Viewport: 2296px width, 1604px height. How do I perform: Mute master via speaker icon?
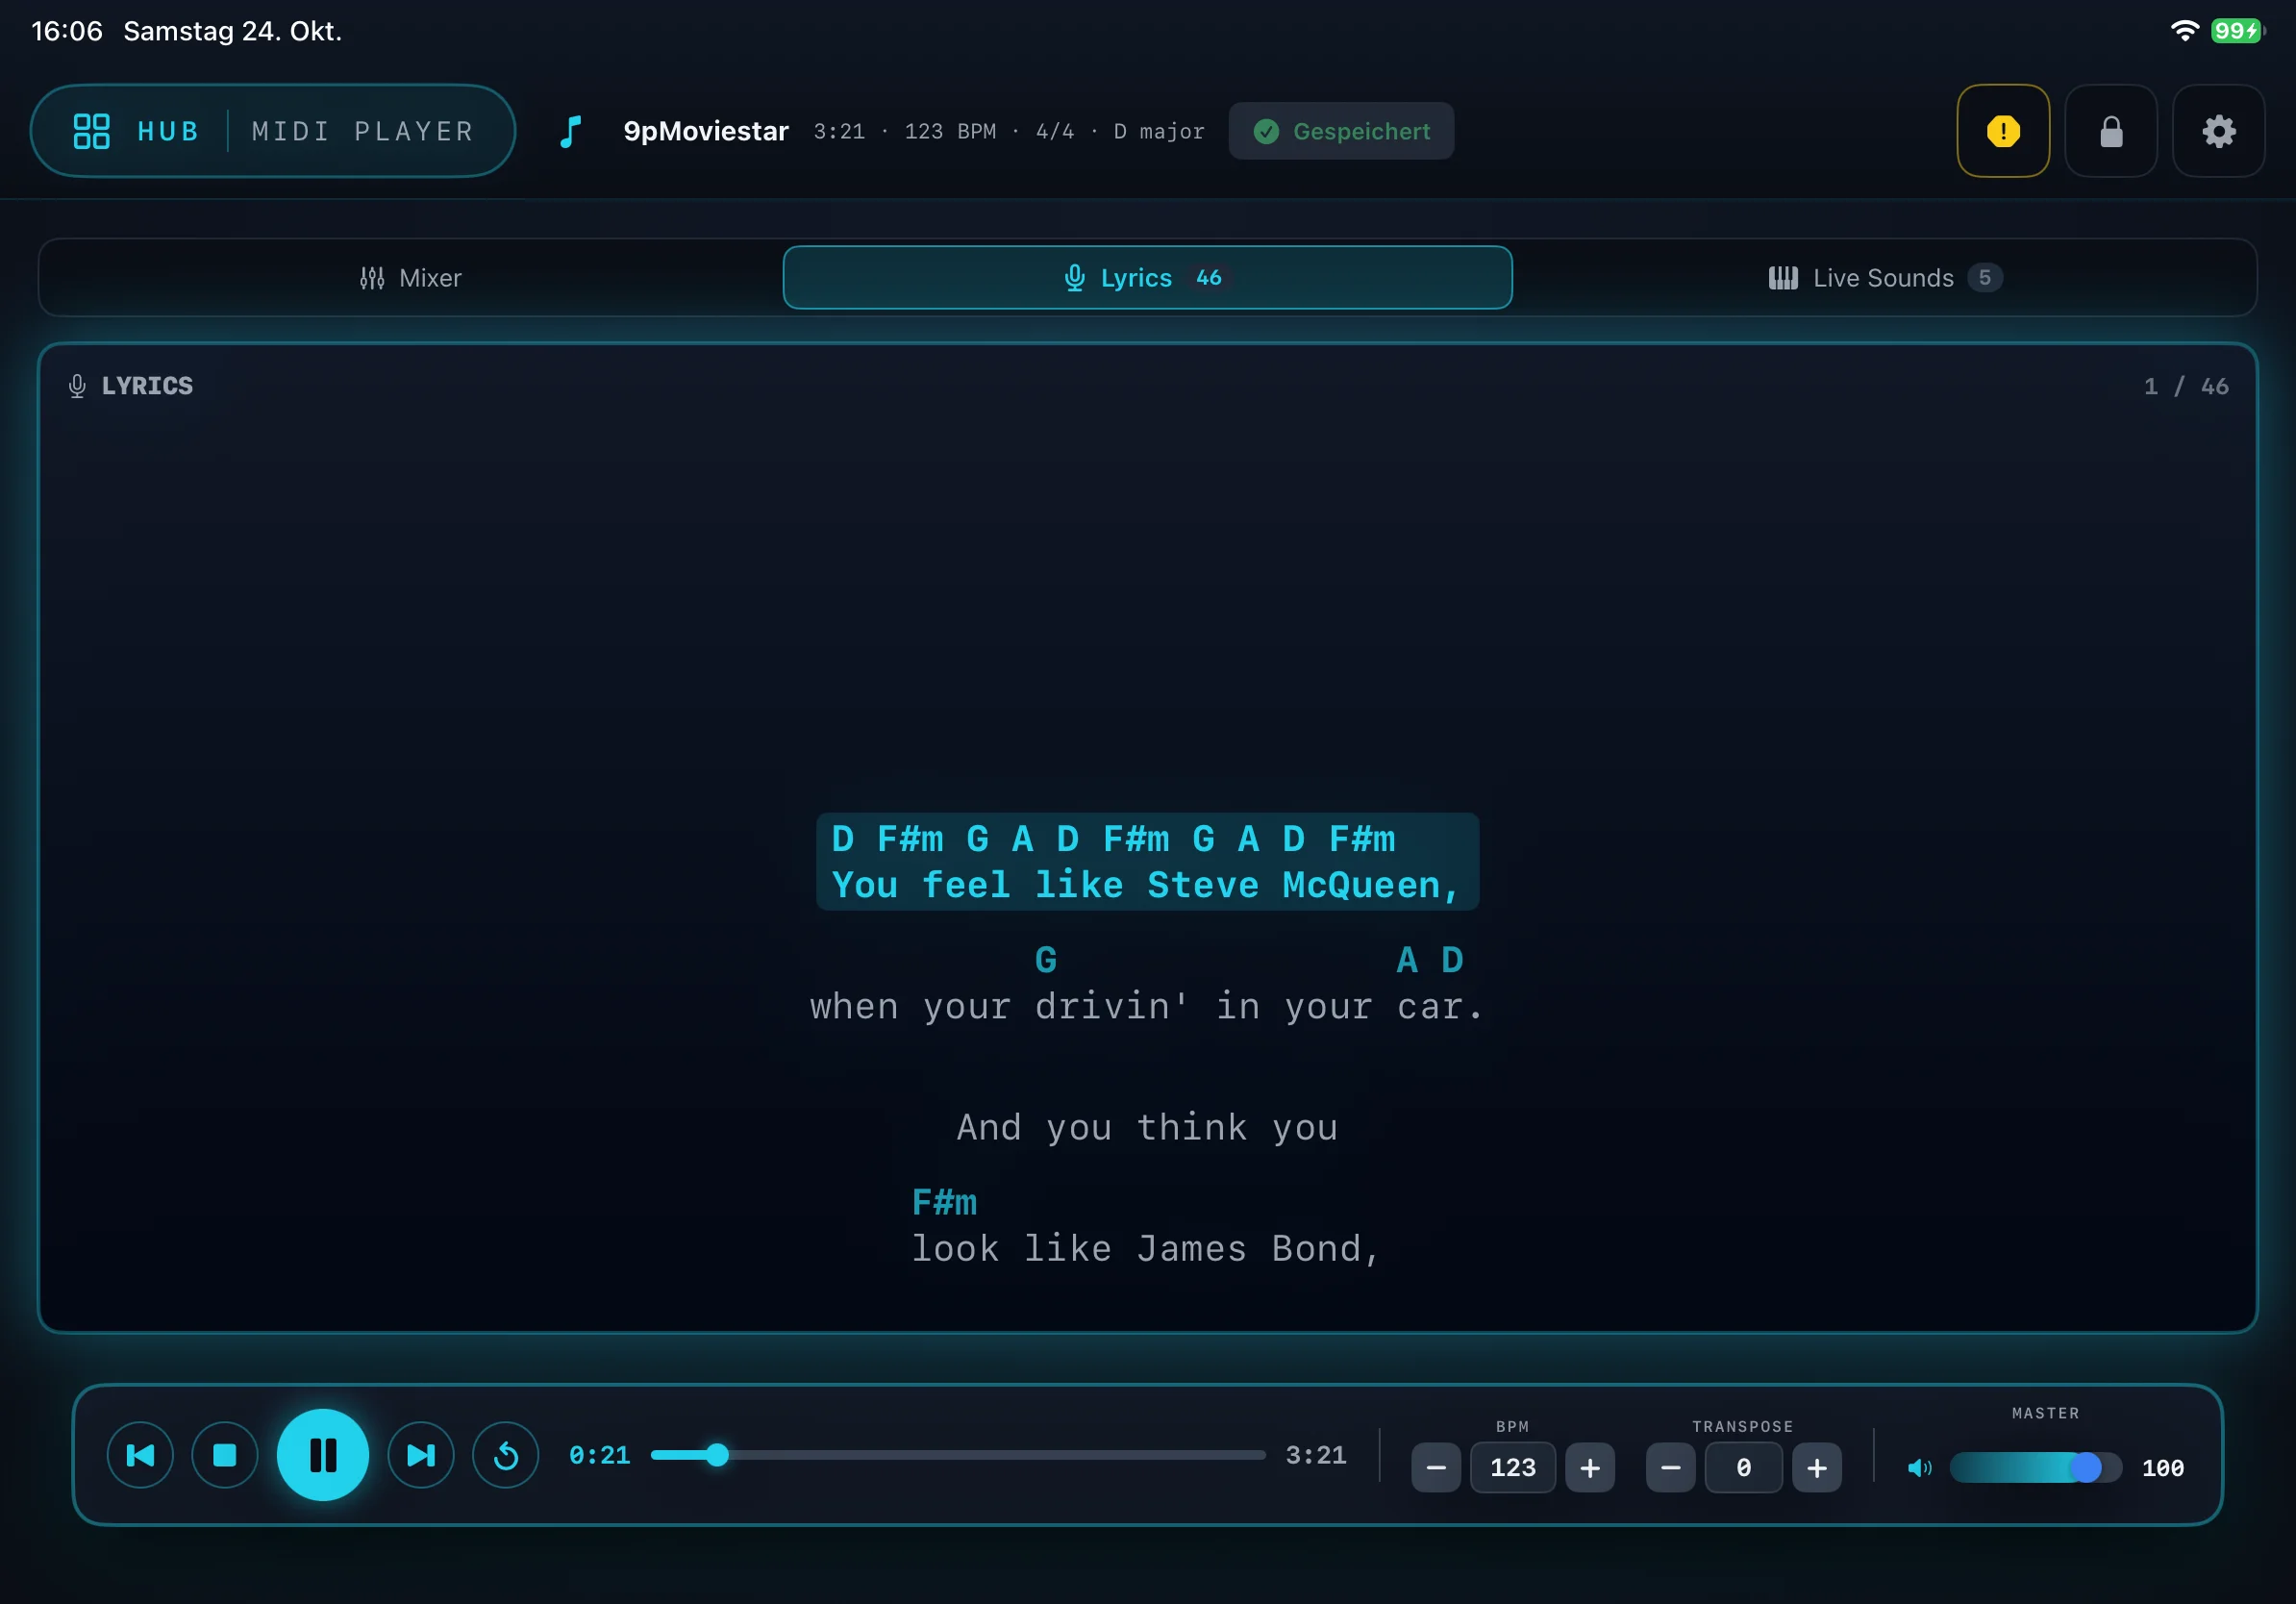1919,1467
